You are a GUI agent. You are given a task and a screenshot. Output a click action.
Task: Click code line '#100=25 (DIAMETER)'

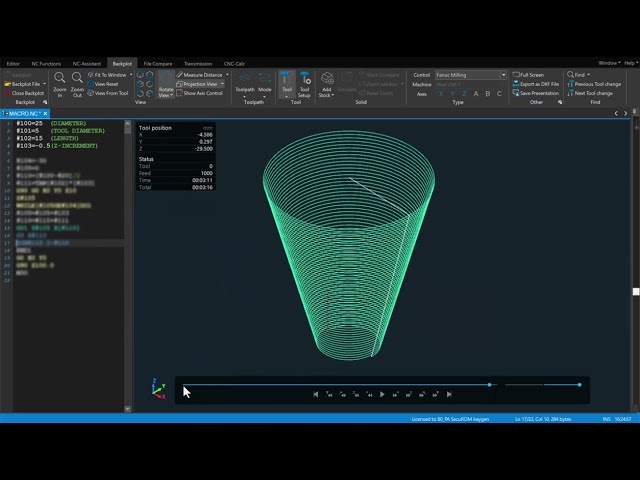point(51,123)
